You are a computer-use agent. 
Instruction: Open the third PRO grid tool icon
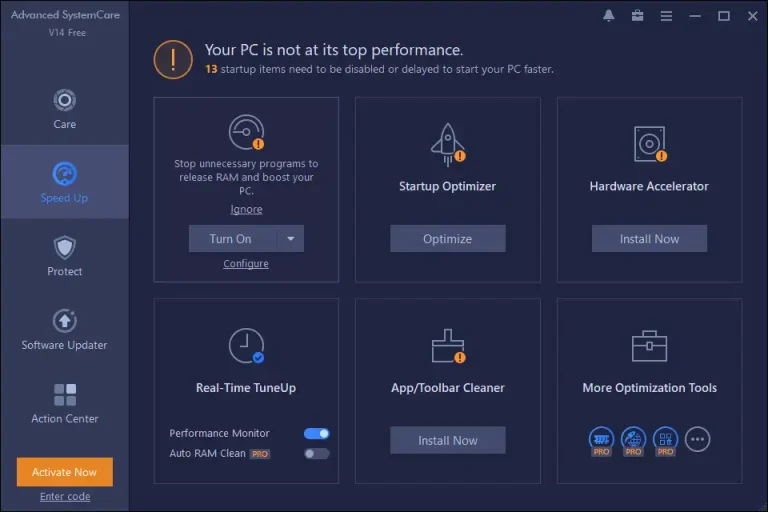[665, 440]
